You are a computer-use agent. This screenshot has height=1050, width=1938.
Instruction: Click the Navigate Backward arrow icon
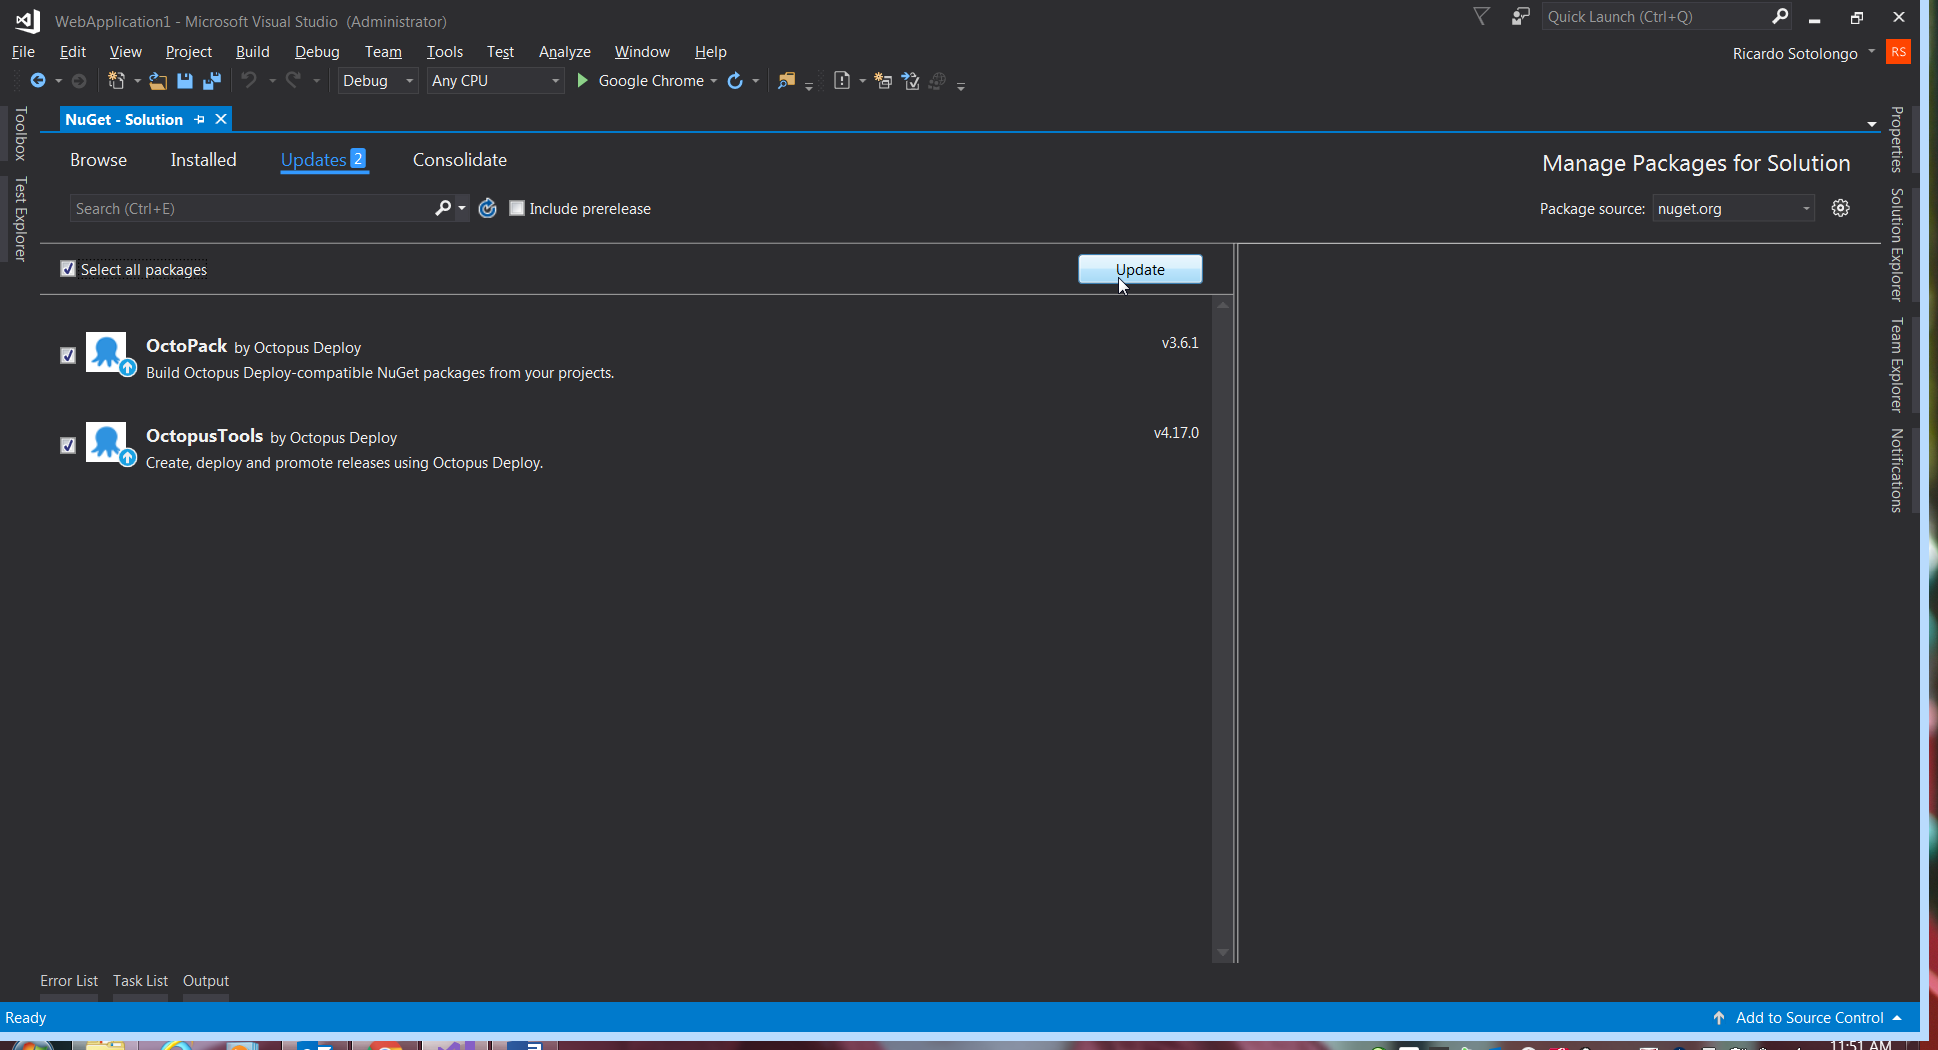(38, 81)
